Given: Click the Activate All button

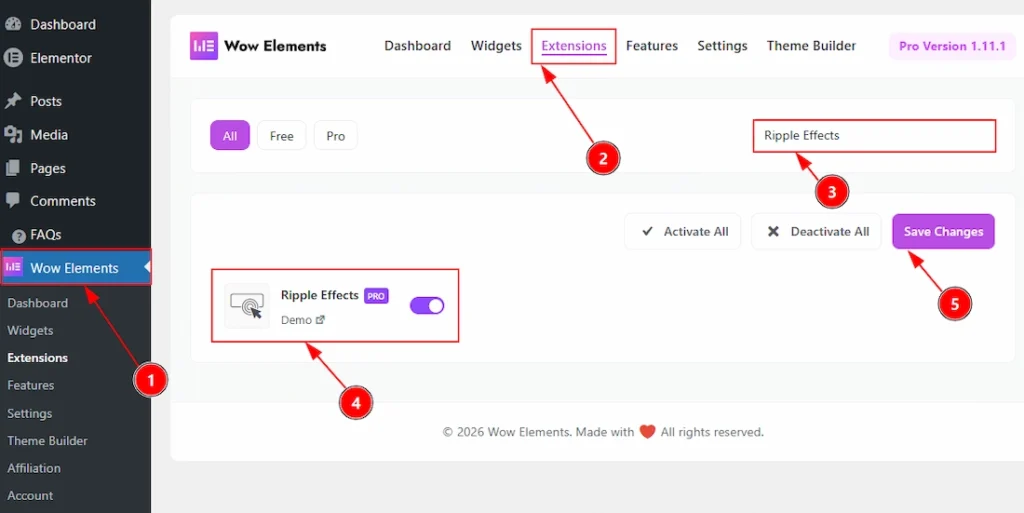Looking at the screenshot, I should pyautogui.click(x=683, y=232).
